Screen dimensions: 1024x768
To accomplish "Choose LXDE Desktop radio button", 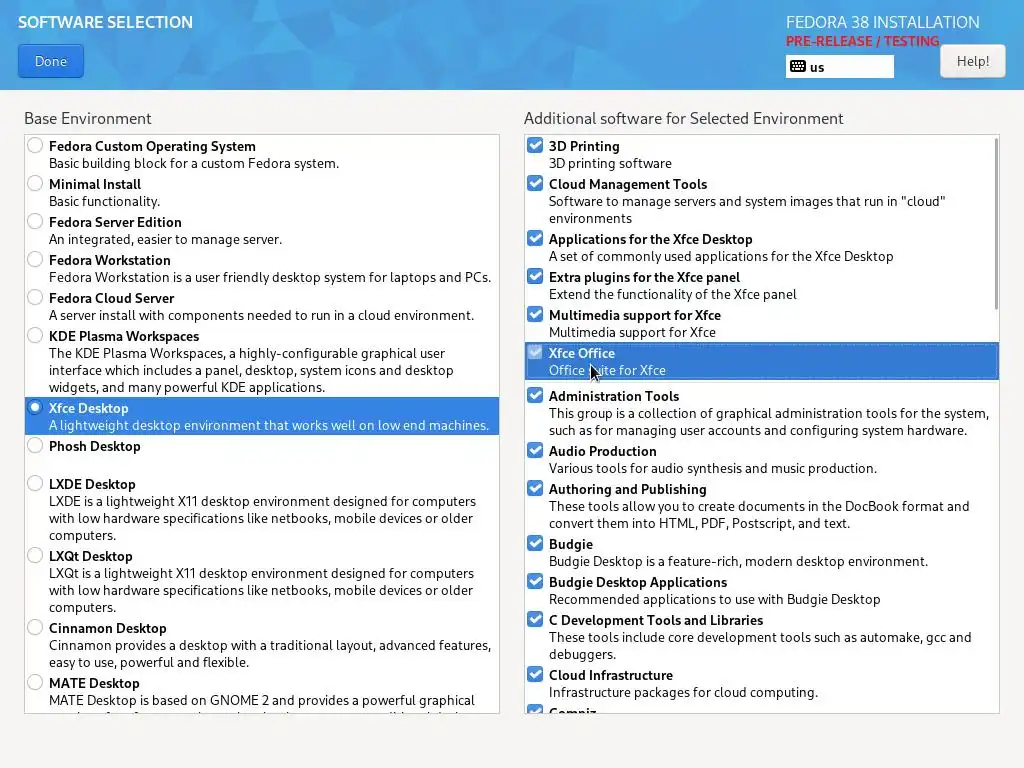I will [35, 483].
